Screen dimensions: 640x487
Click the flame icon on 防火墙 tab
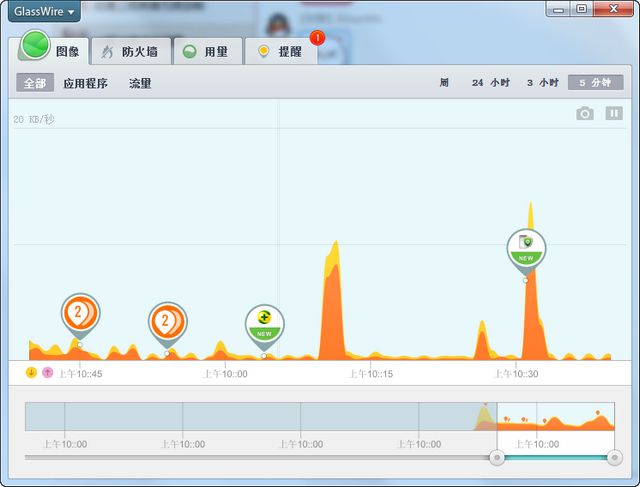coord(107,52)
